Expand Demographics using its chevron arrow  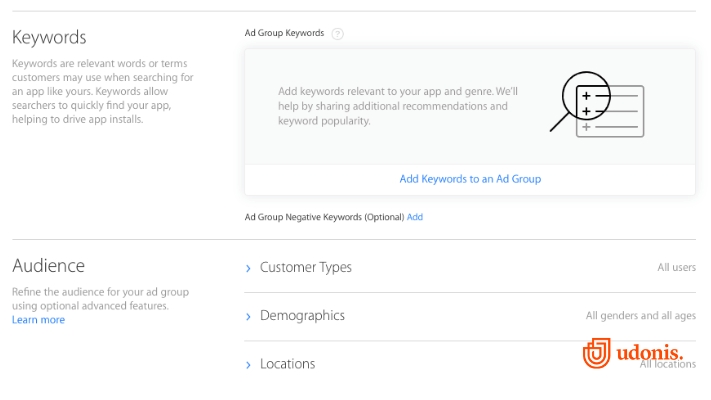point(249,316)
